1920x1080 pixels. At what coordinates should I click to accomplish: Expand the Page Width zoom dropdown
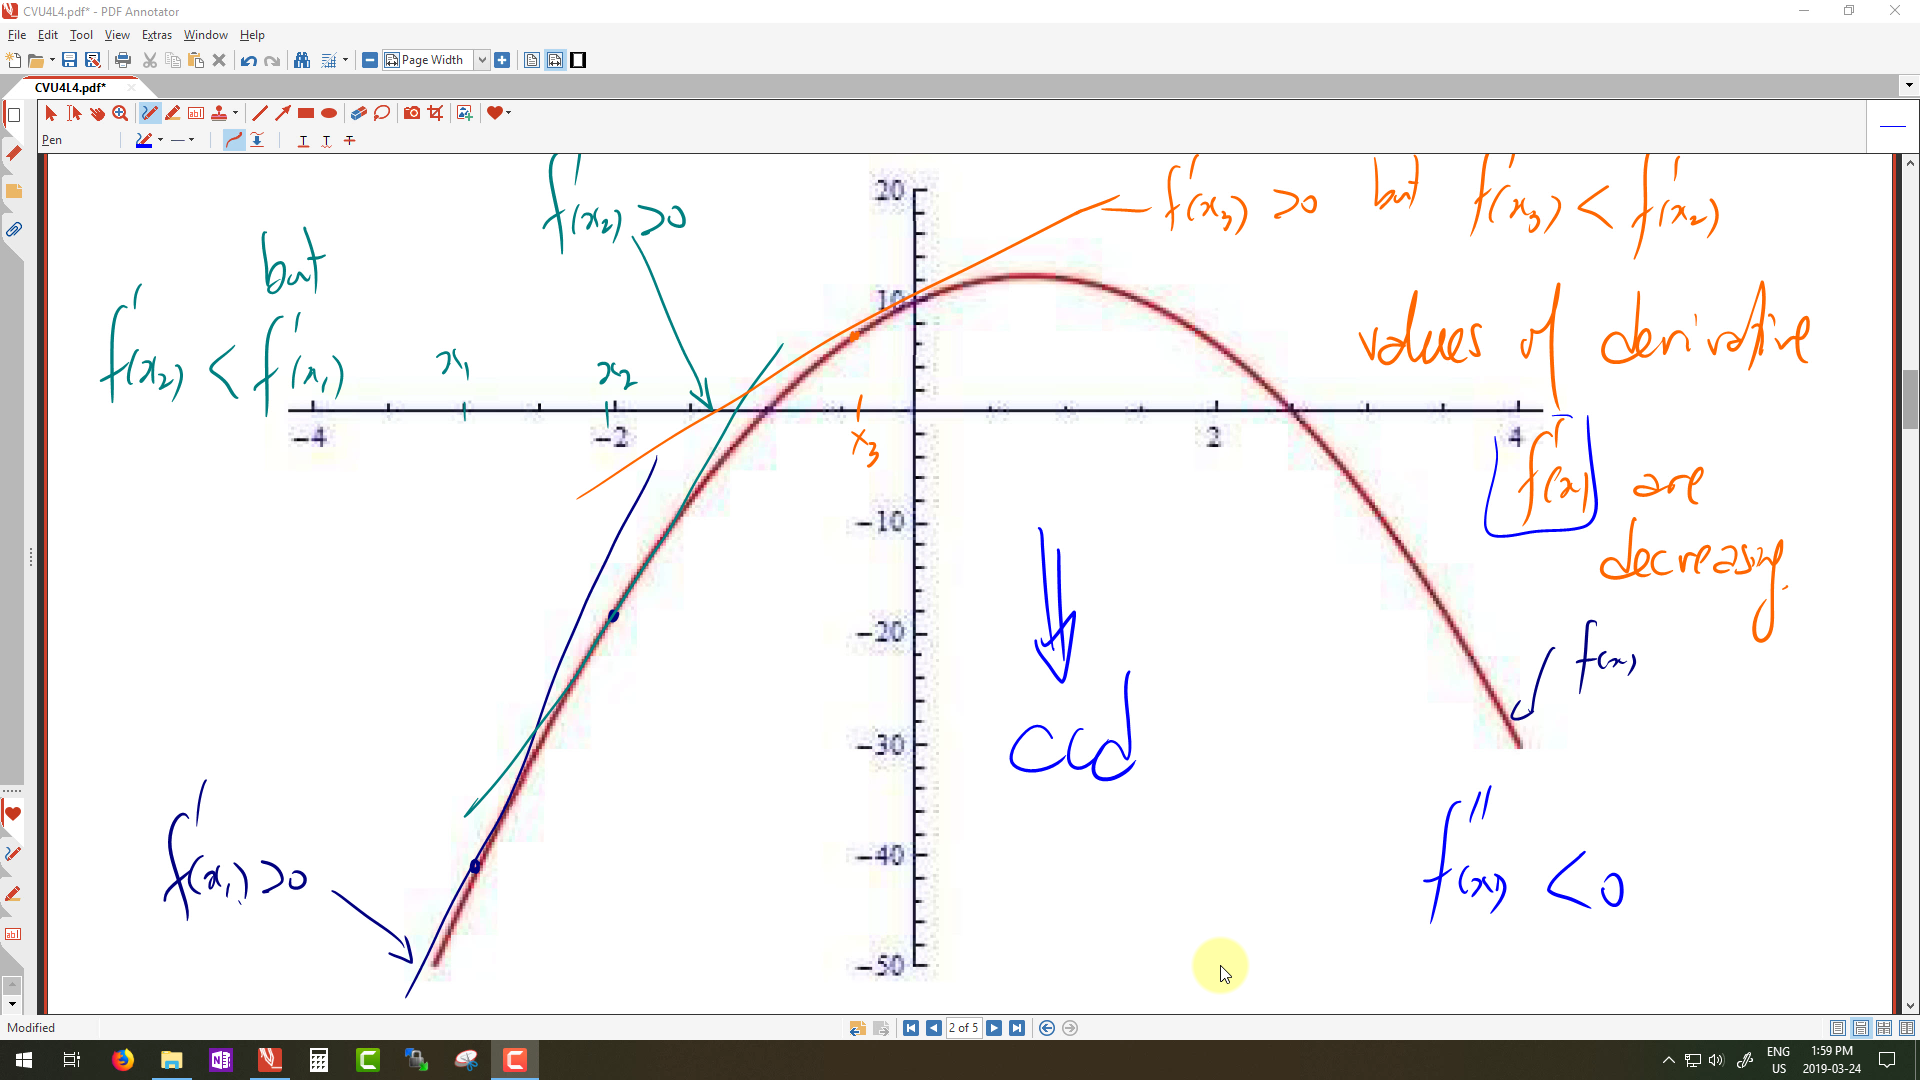coord(482,60)
